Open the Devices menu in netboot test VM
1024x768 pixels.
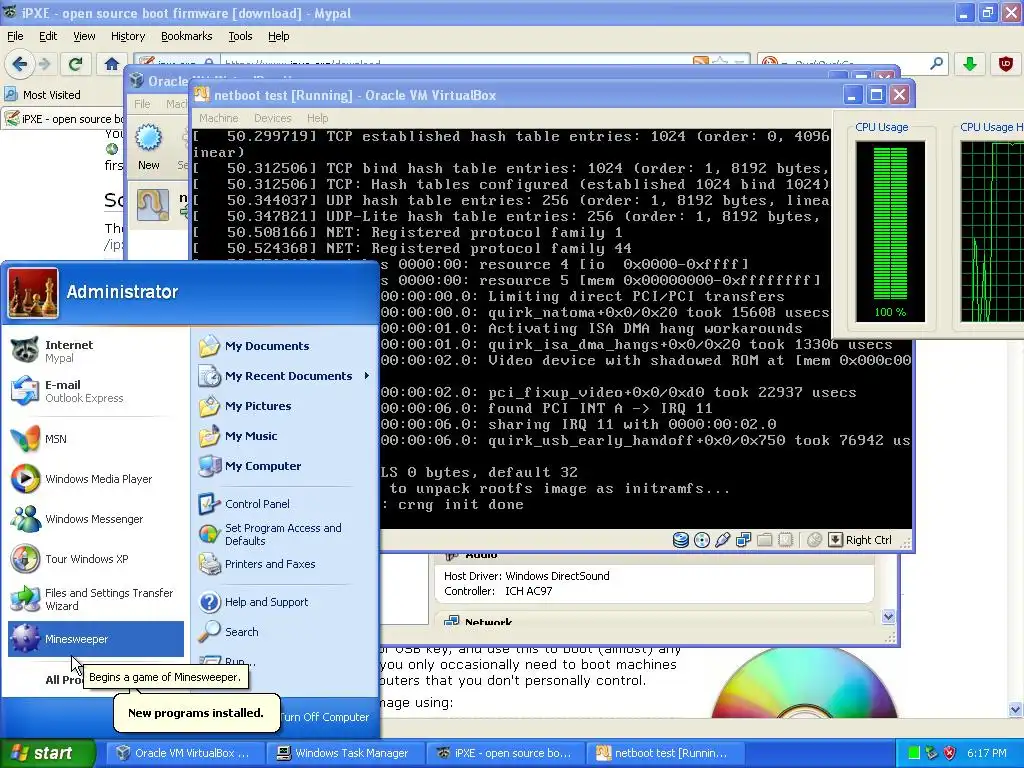point(272,118)
